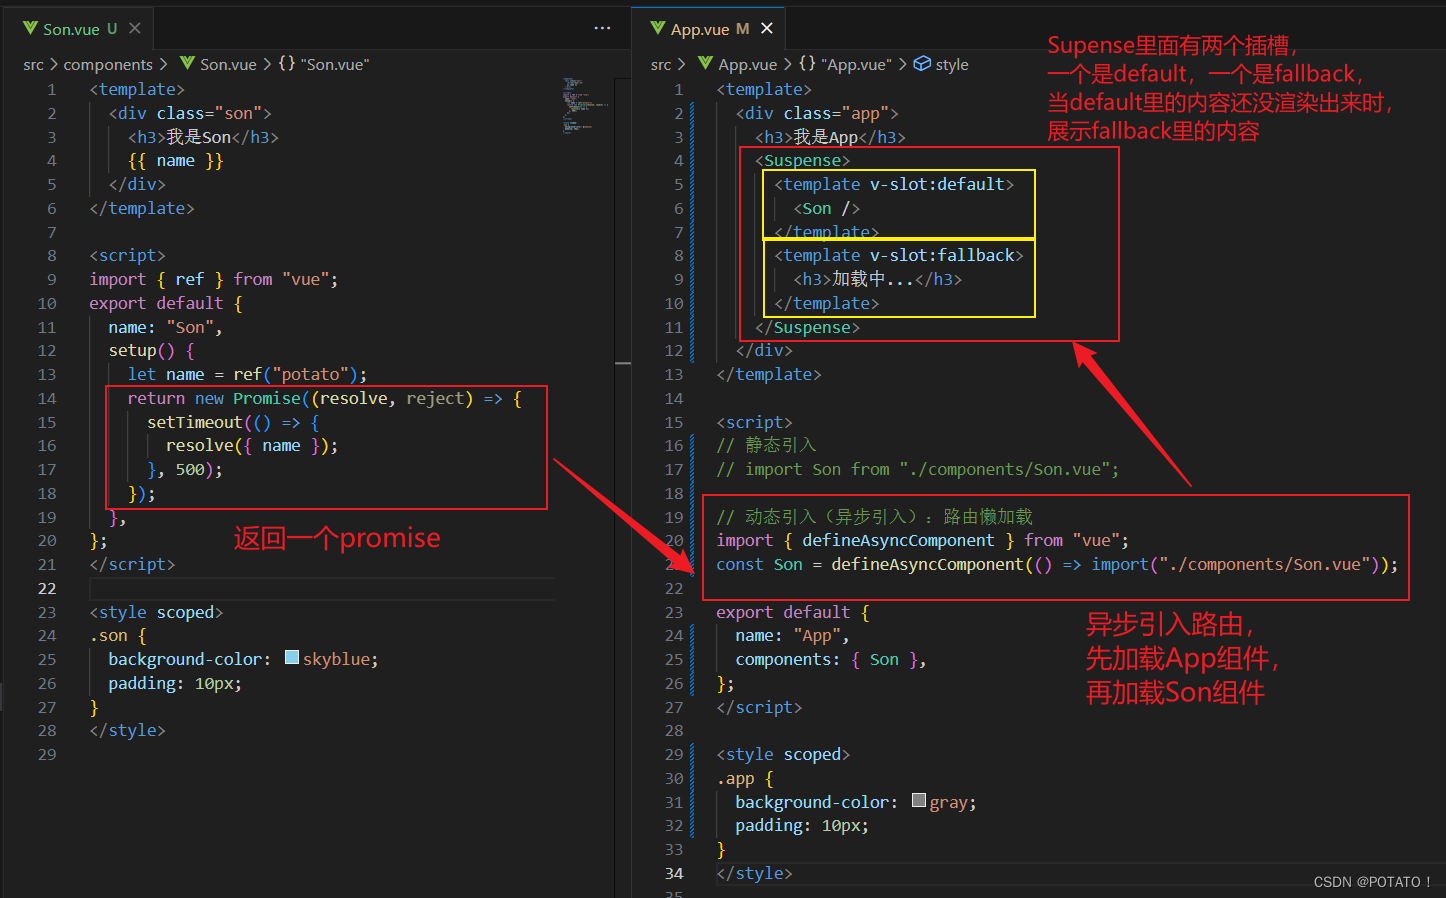Click "defineAsyncComponent" in the import statement
Screen dimensions: 1446x898
point(898,540)
